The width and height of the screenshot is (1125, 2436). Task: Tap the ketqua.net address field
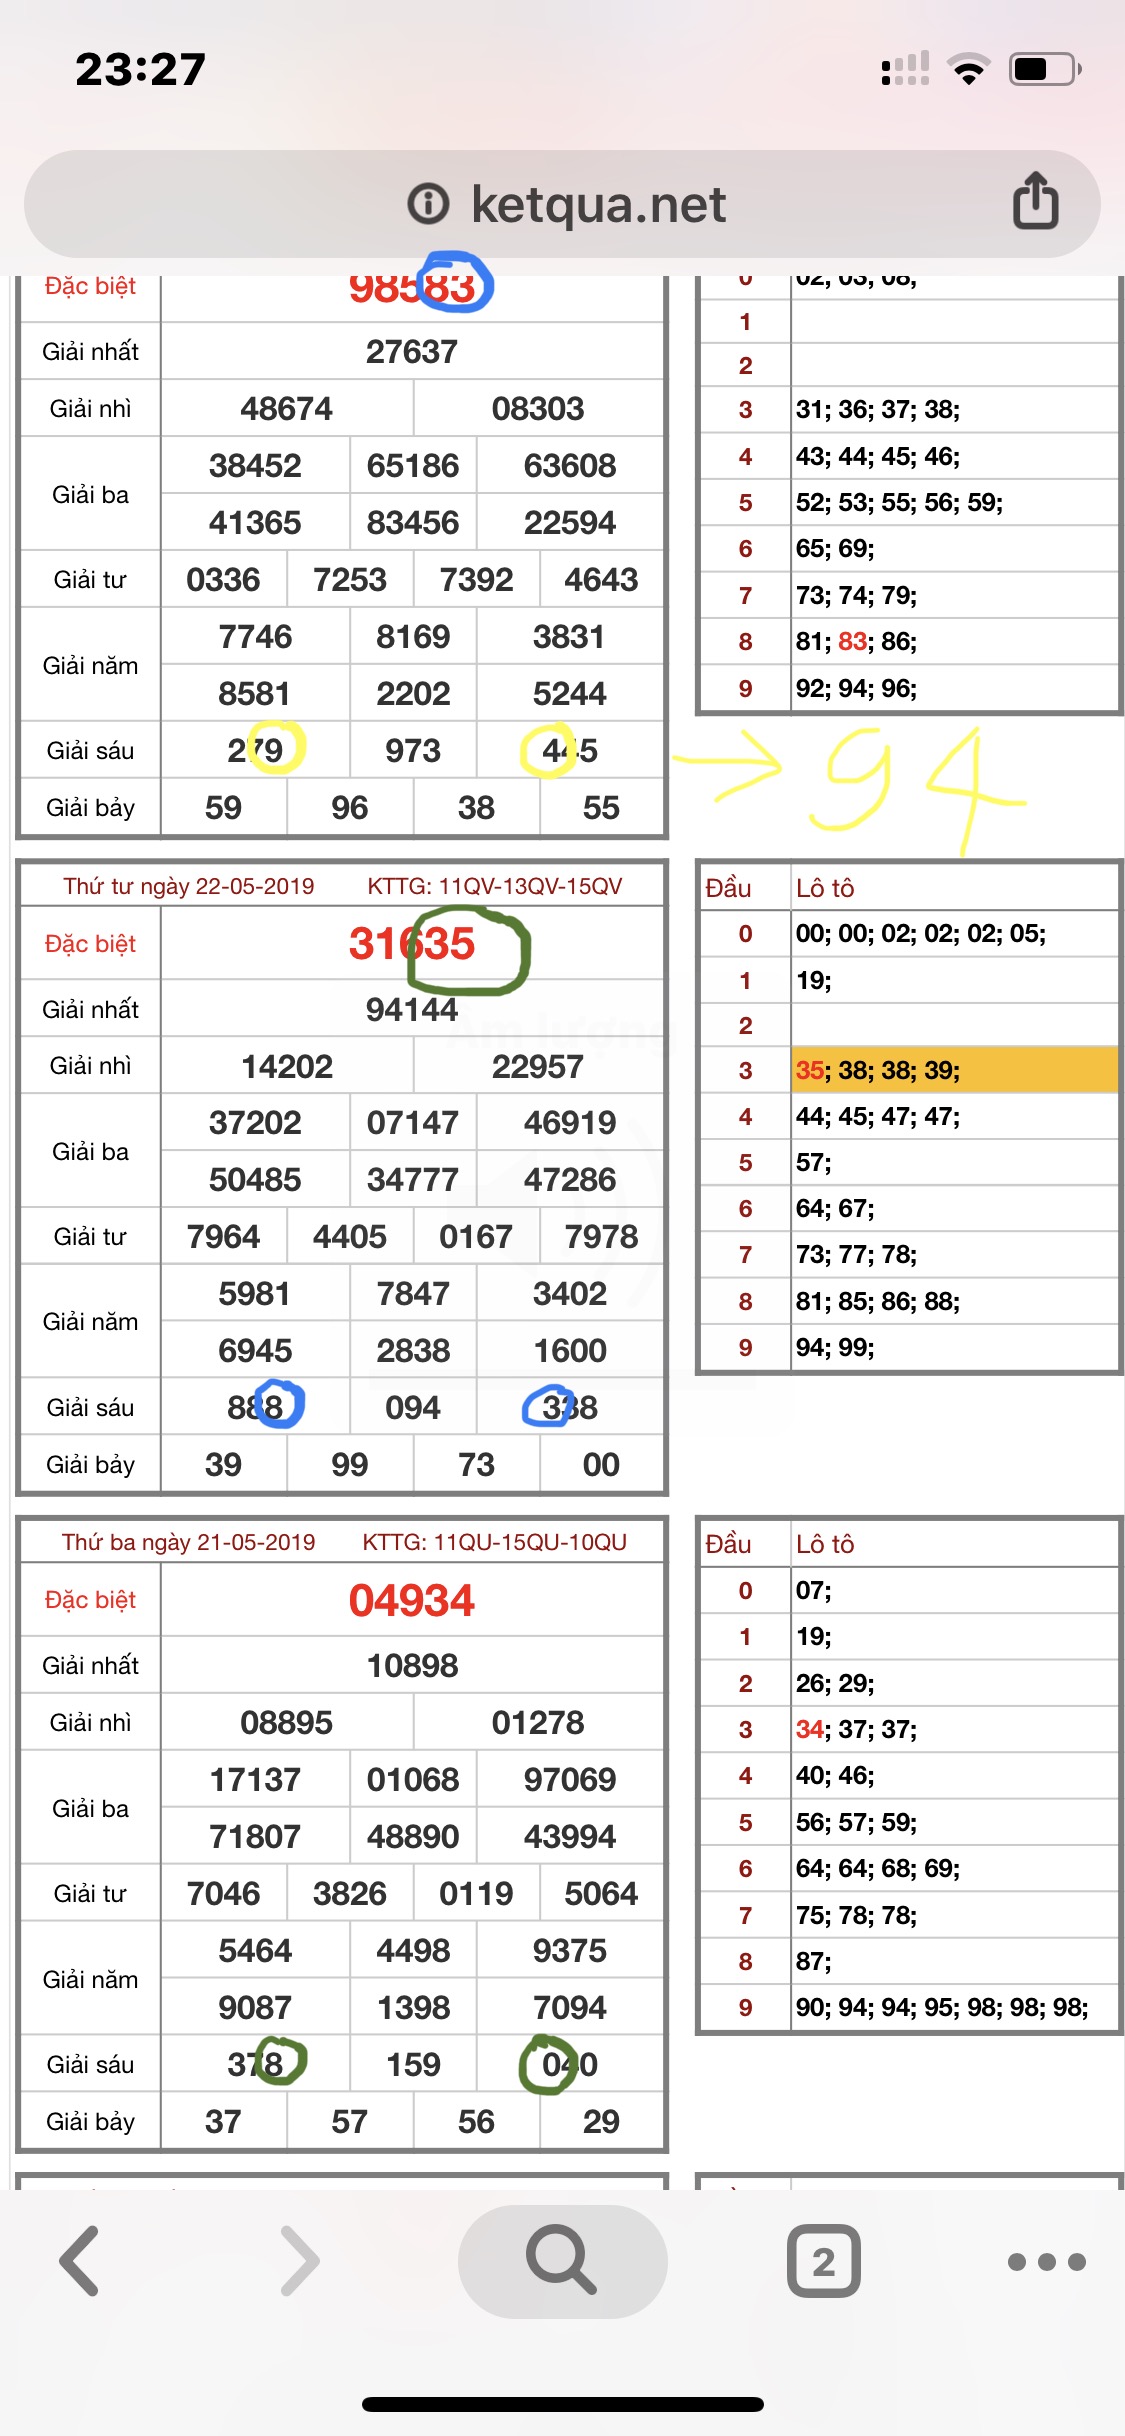pos(598,205)
